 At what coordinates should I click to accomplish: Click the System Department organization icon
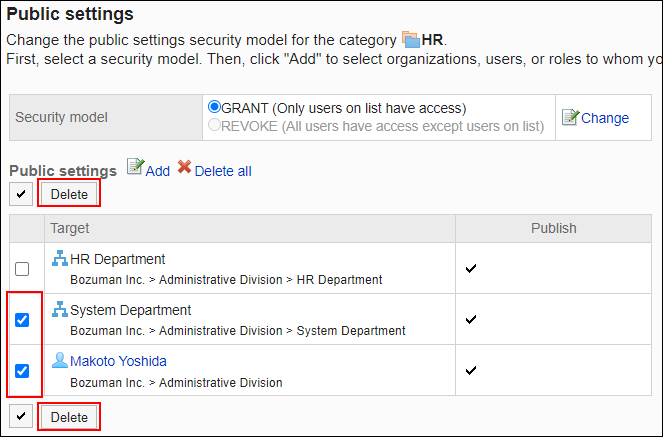(x=60, y=309)
